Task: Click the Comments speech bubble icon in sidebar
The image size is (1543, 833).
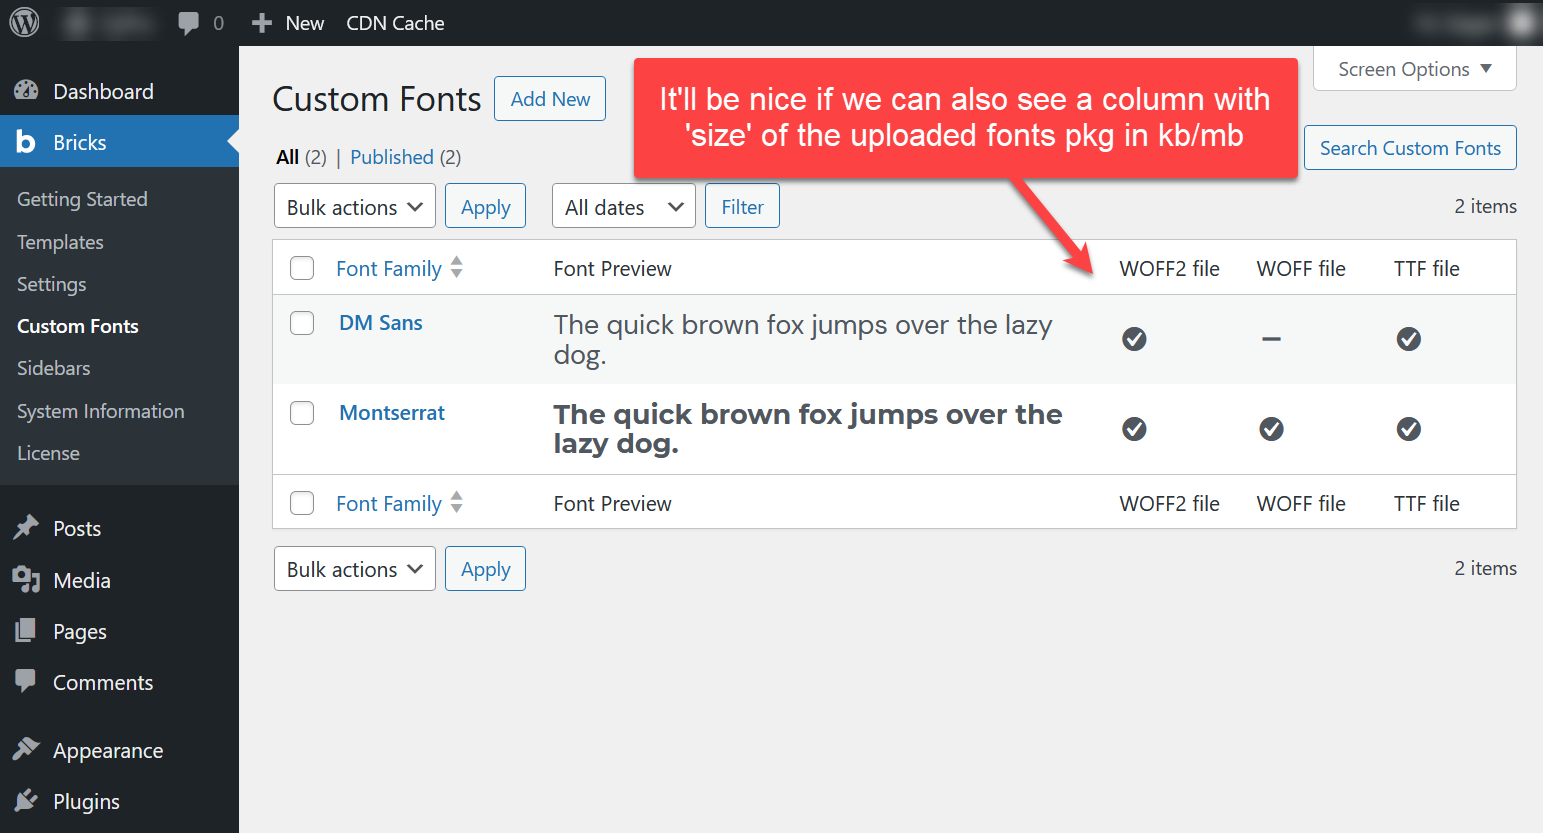Action: (x=26, y=682)
